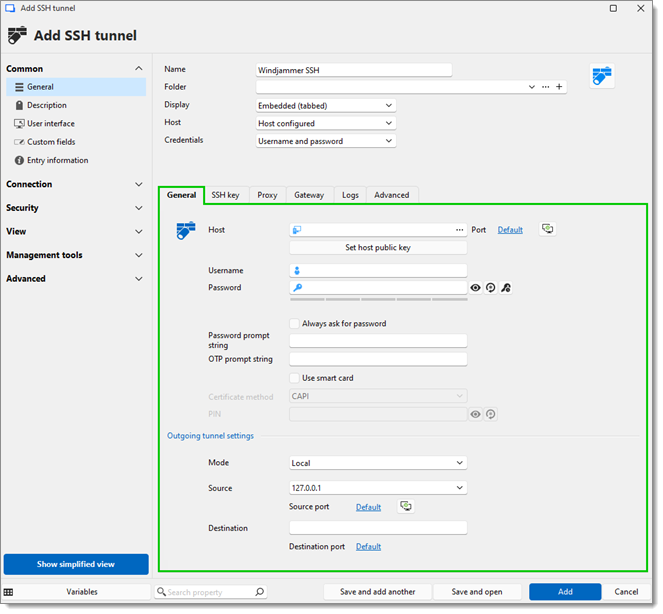This screenshot has width=663, height=614.
Task: Click the add folder plus icon
Action: point(560,87)
